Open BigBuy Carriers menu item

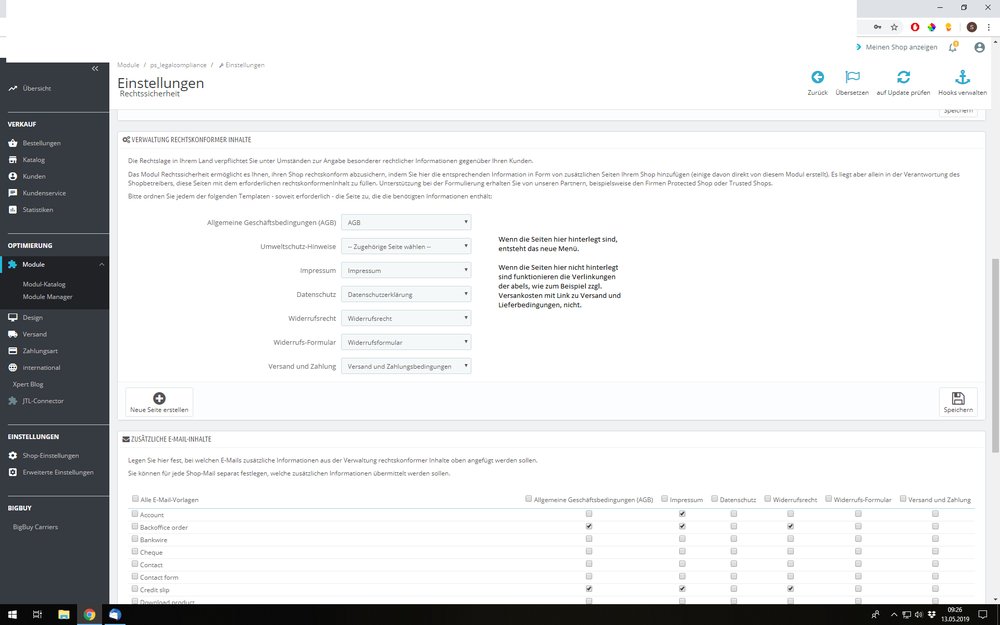35,527
